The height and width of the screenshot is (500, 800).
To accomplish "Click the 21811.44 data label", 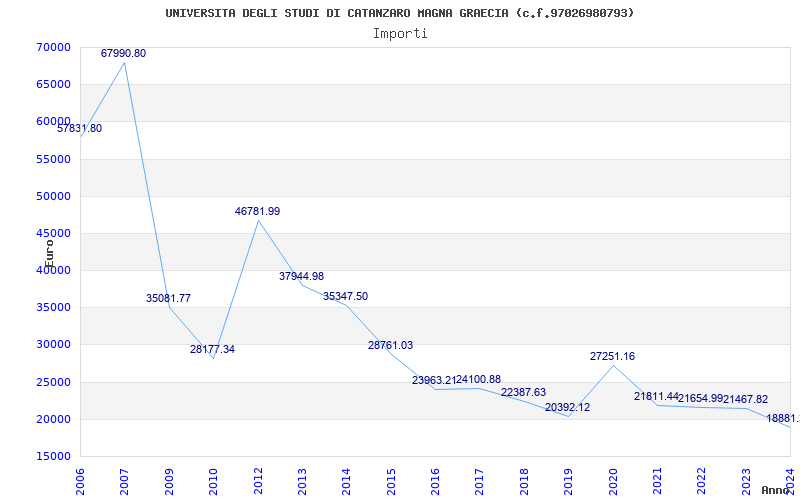I will coord(656,396).
